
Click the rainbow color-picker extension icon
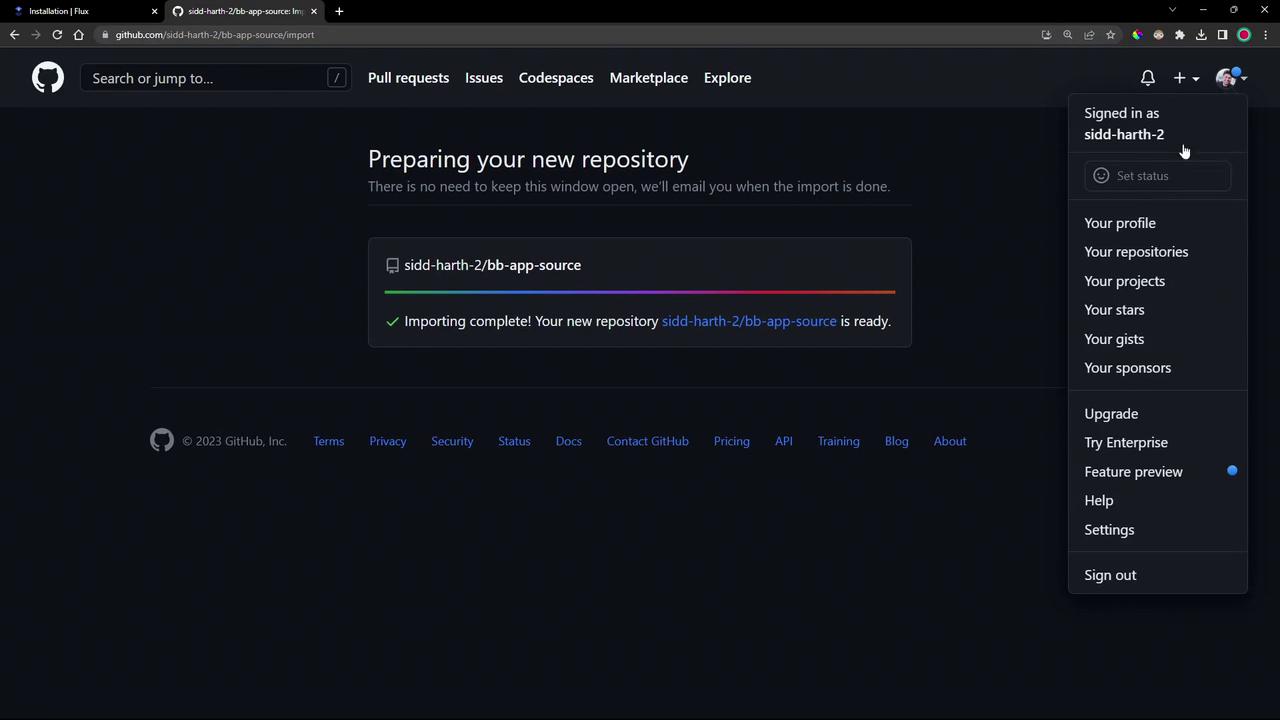pyautogui.click(x=1137, y=35)
